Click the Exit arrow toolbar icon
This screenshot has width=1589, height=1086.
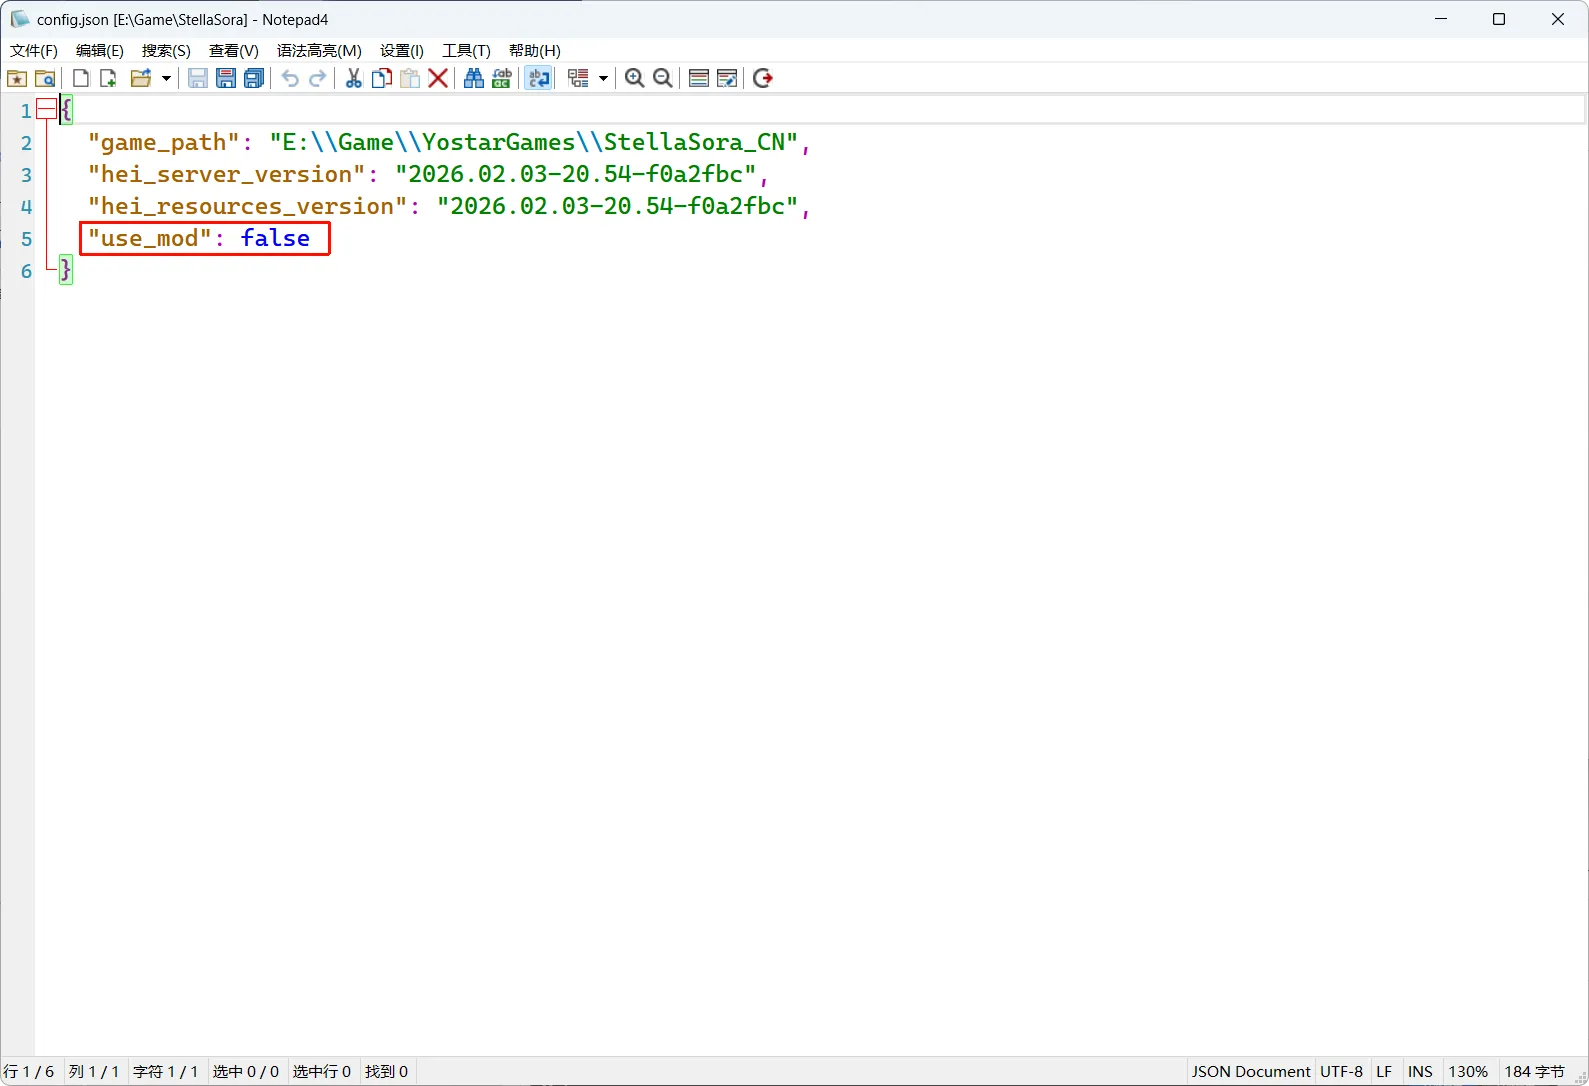(x=763, y=78)
